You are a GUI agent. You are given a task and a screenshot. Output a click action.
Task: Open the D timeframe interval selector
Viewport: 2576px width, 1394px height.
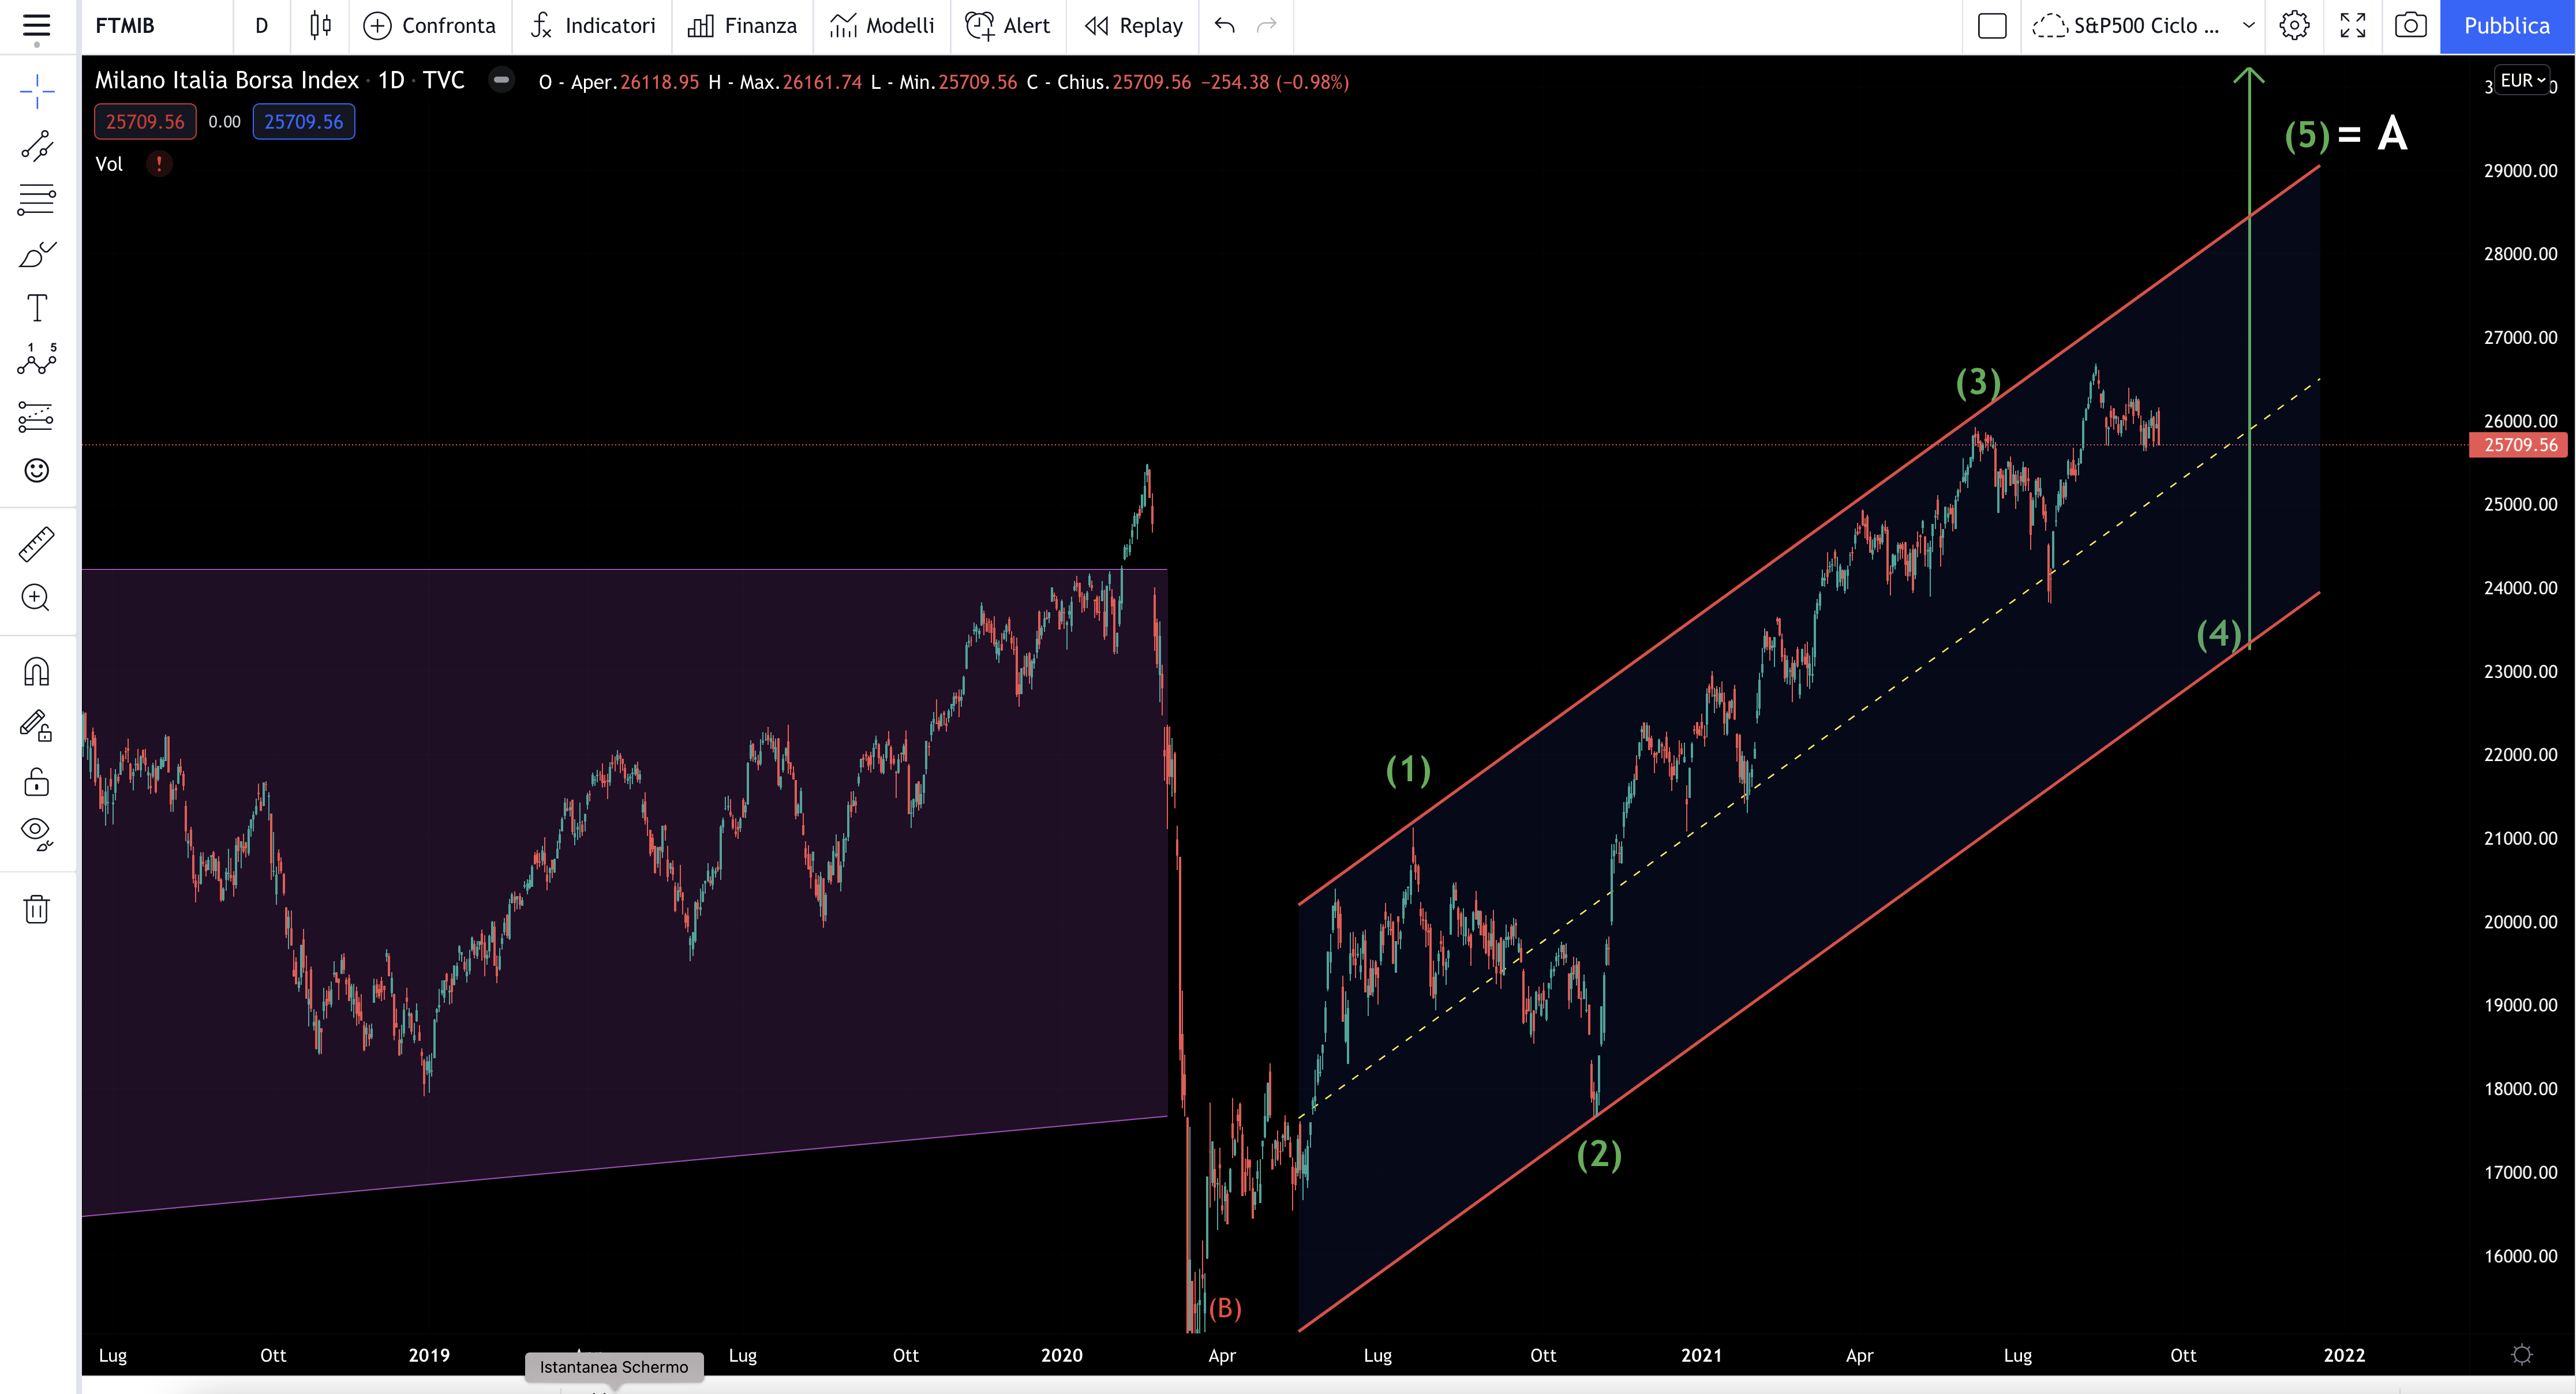262,26
